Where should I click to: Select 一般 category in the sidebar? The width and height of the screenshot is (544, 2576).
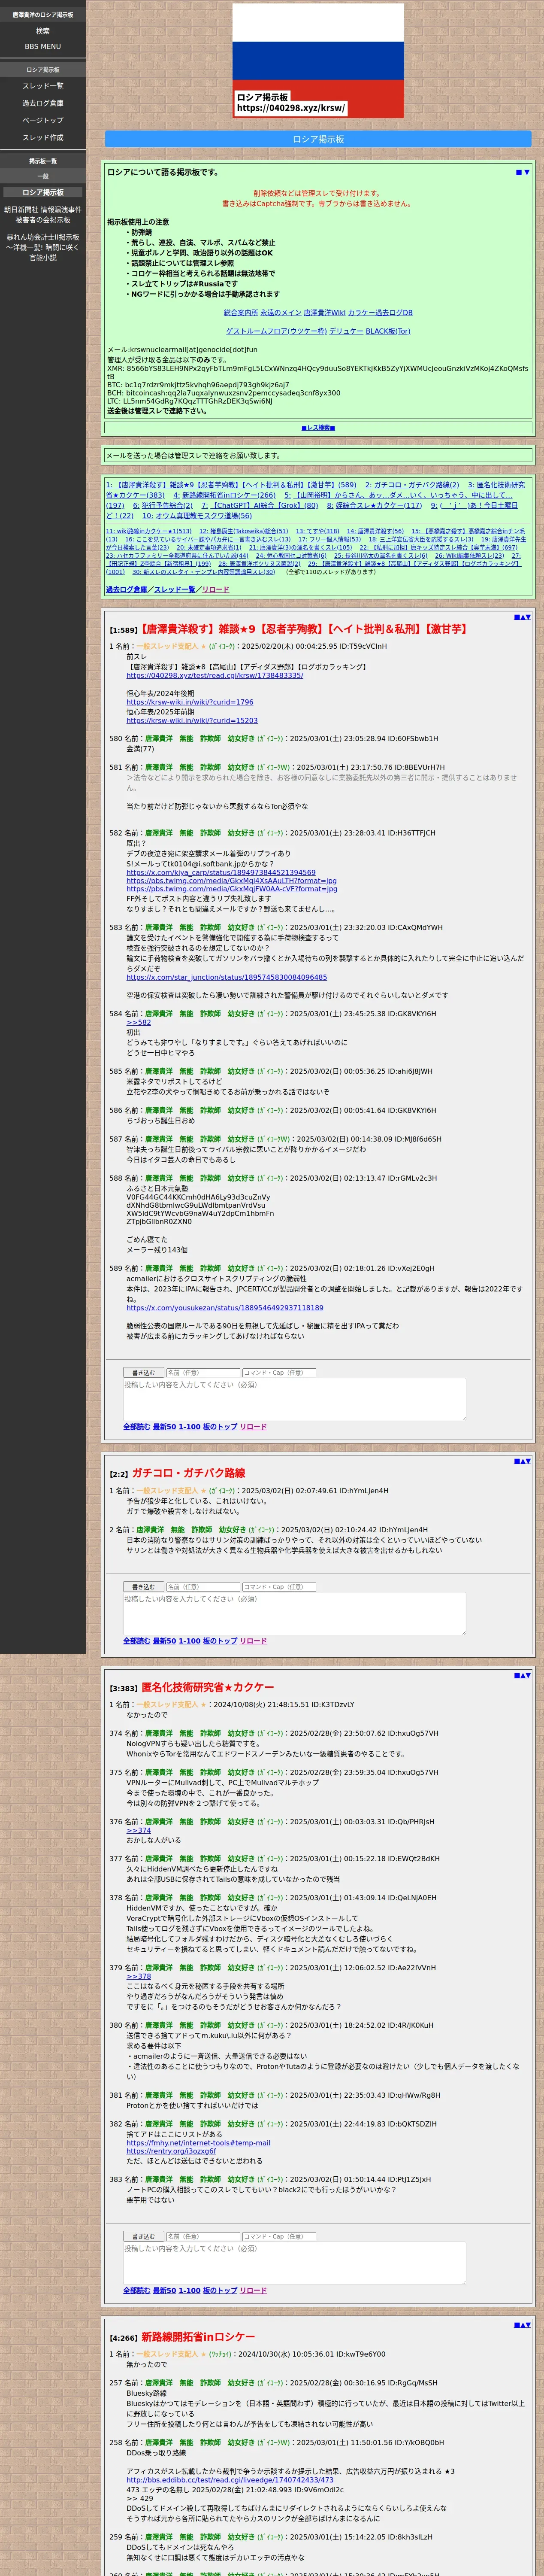(43, 176)
